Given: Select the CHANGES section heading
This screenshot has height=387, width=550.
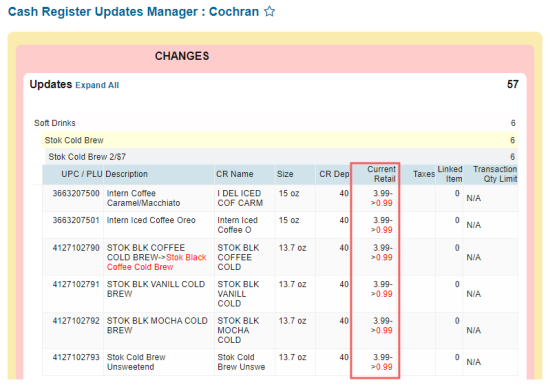Looking at the screenshot, I should pyautogui.click(x=182, y=56).
